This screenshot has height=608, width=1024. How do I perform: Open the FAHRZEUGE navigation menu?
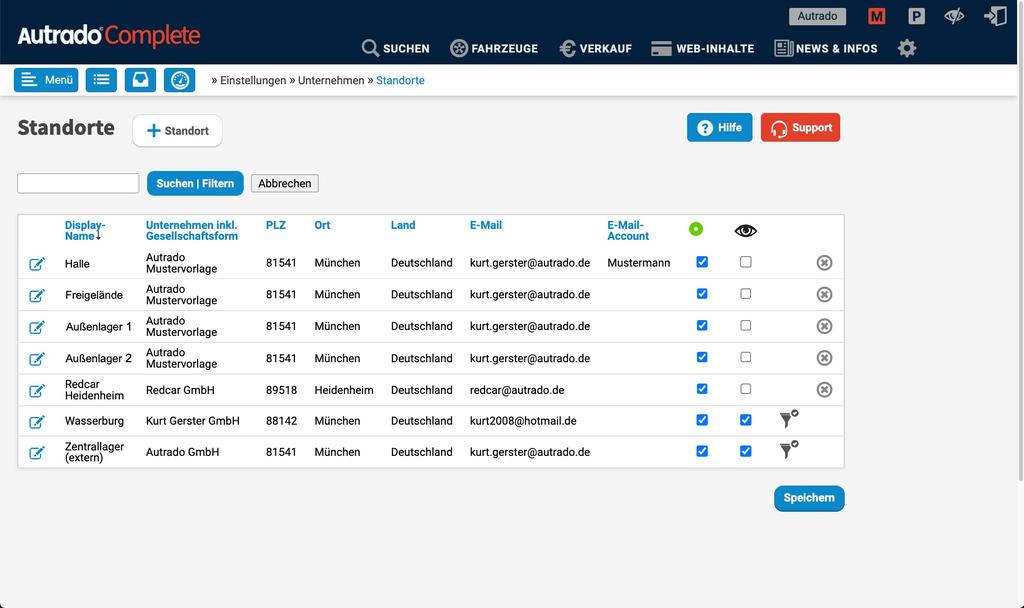pos(494,48)
